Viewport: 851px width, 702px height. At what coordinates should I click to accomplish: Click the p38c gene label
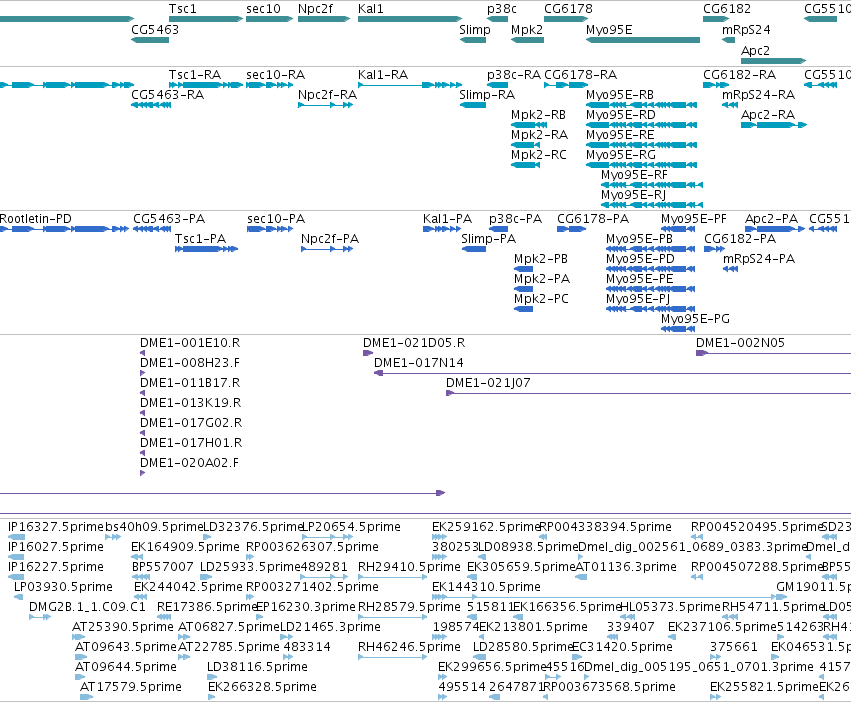[x=501, y=9]
